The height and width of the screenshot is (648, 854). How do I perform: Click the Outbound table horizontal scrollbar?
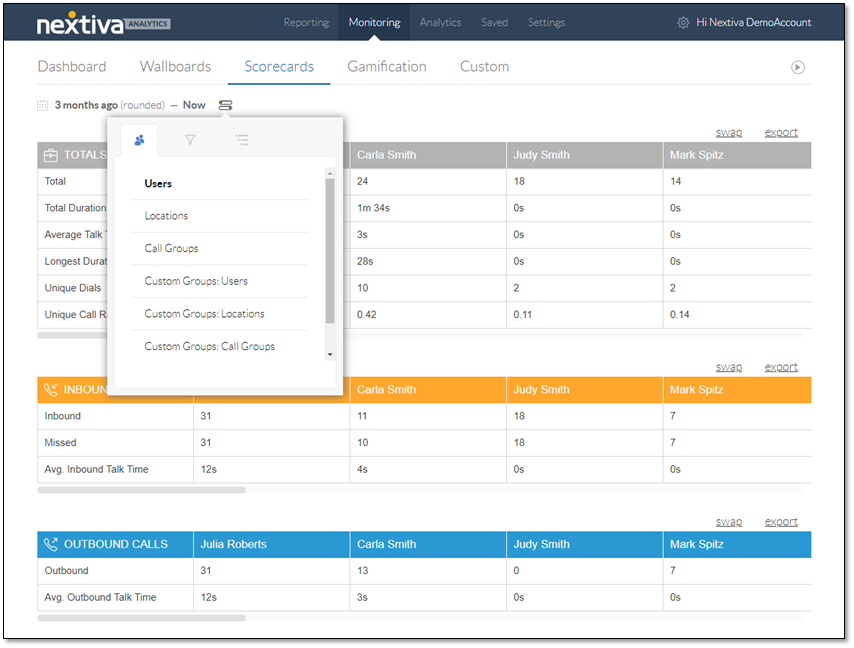pyautogui.click(x=141, y=618)
